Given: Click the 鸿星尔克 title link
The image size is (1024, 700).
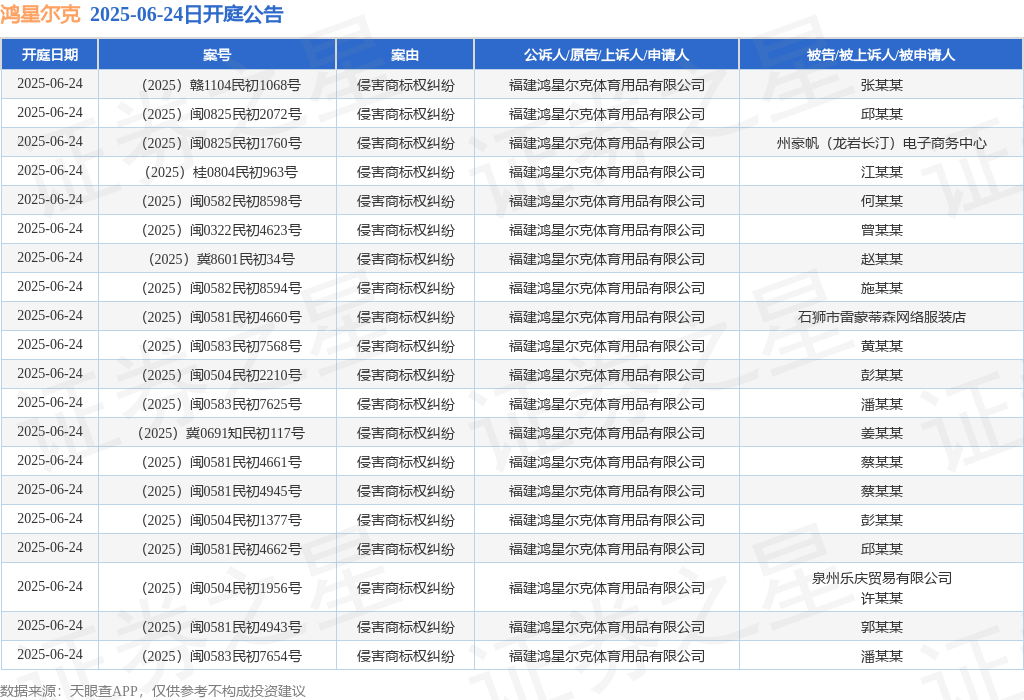Looking at the screenshot, I should click(40, 14).
